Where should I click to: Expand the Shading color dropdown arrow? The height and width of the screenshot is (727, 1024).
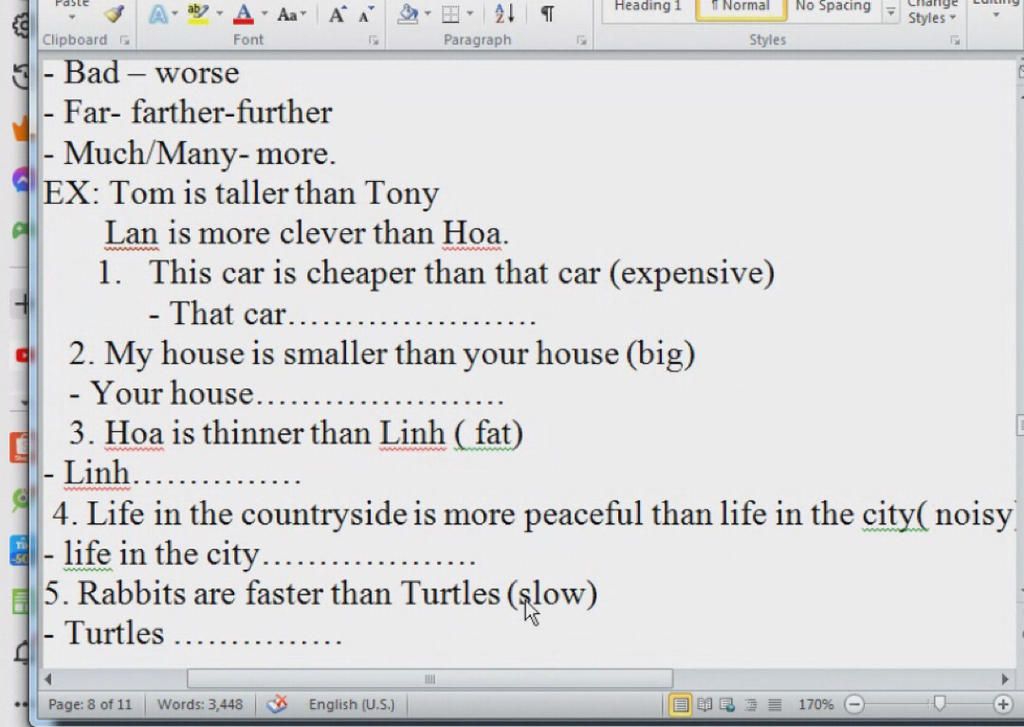428,14
